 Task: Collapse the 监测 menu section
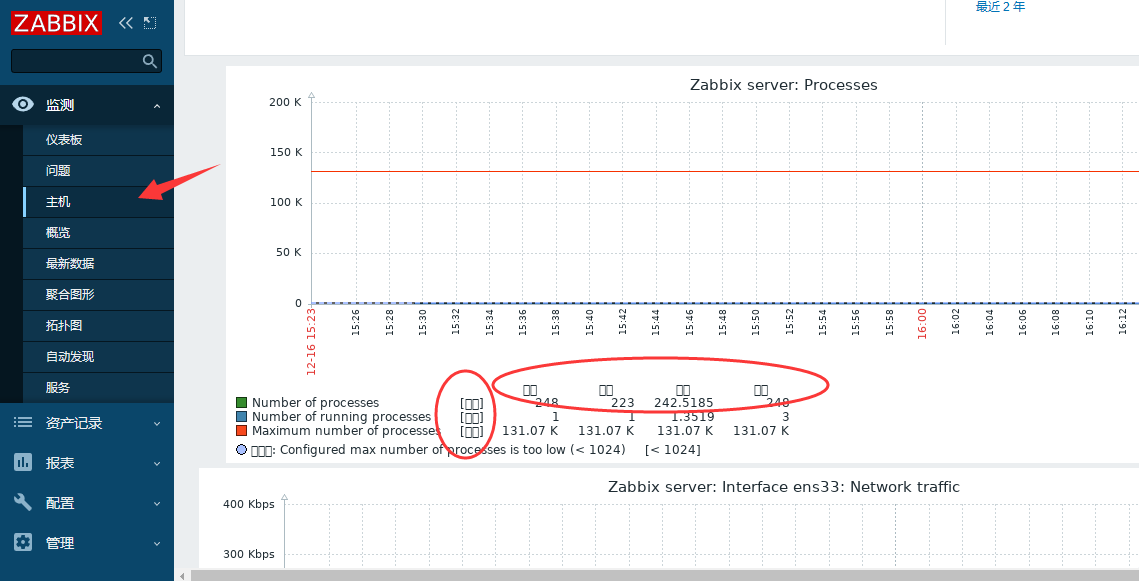point(157,106)
